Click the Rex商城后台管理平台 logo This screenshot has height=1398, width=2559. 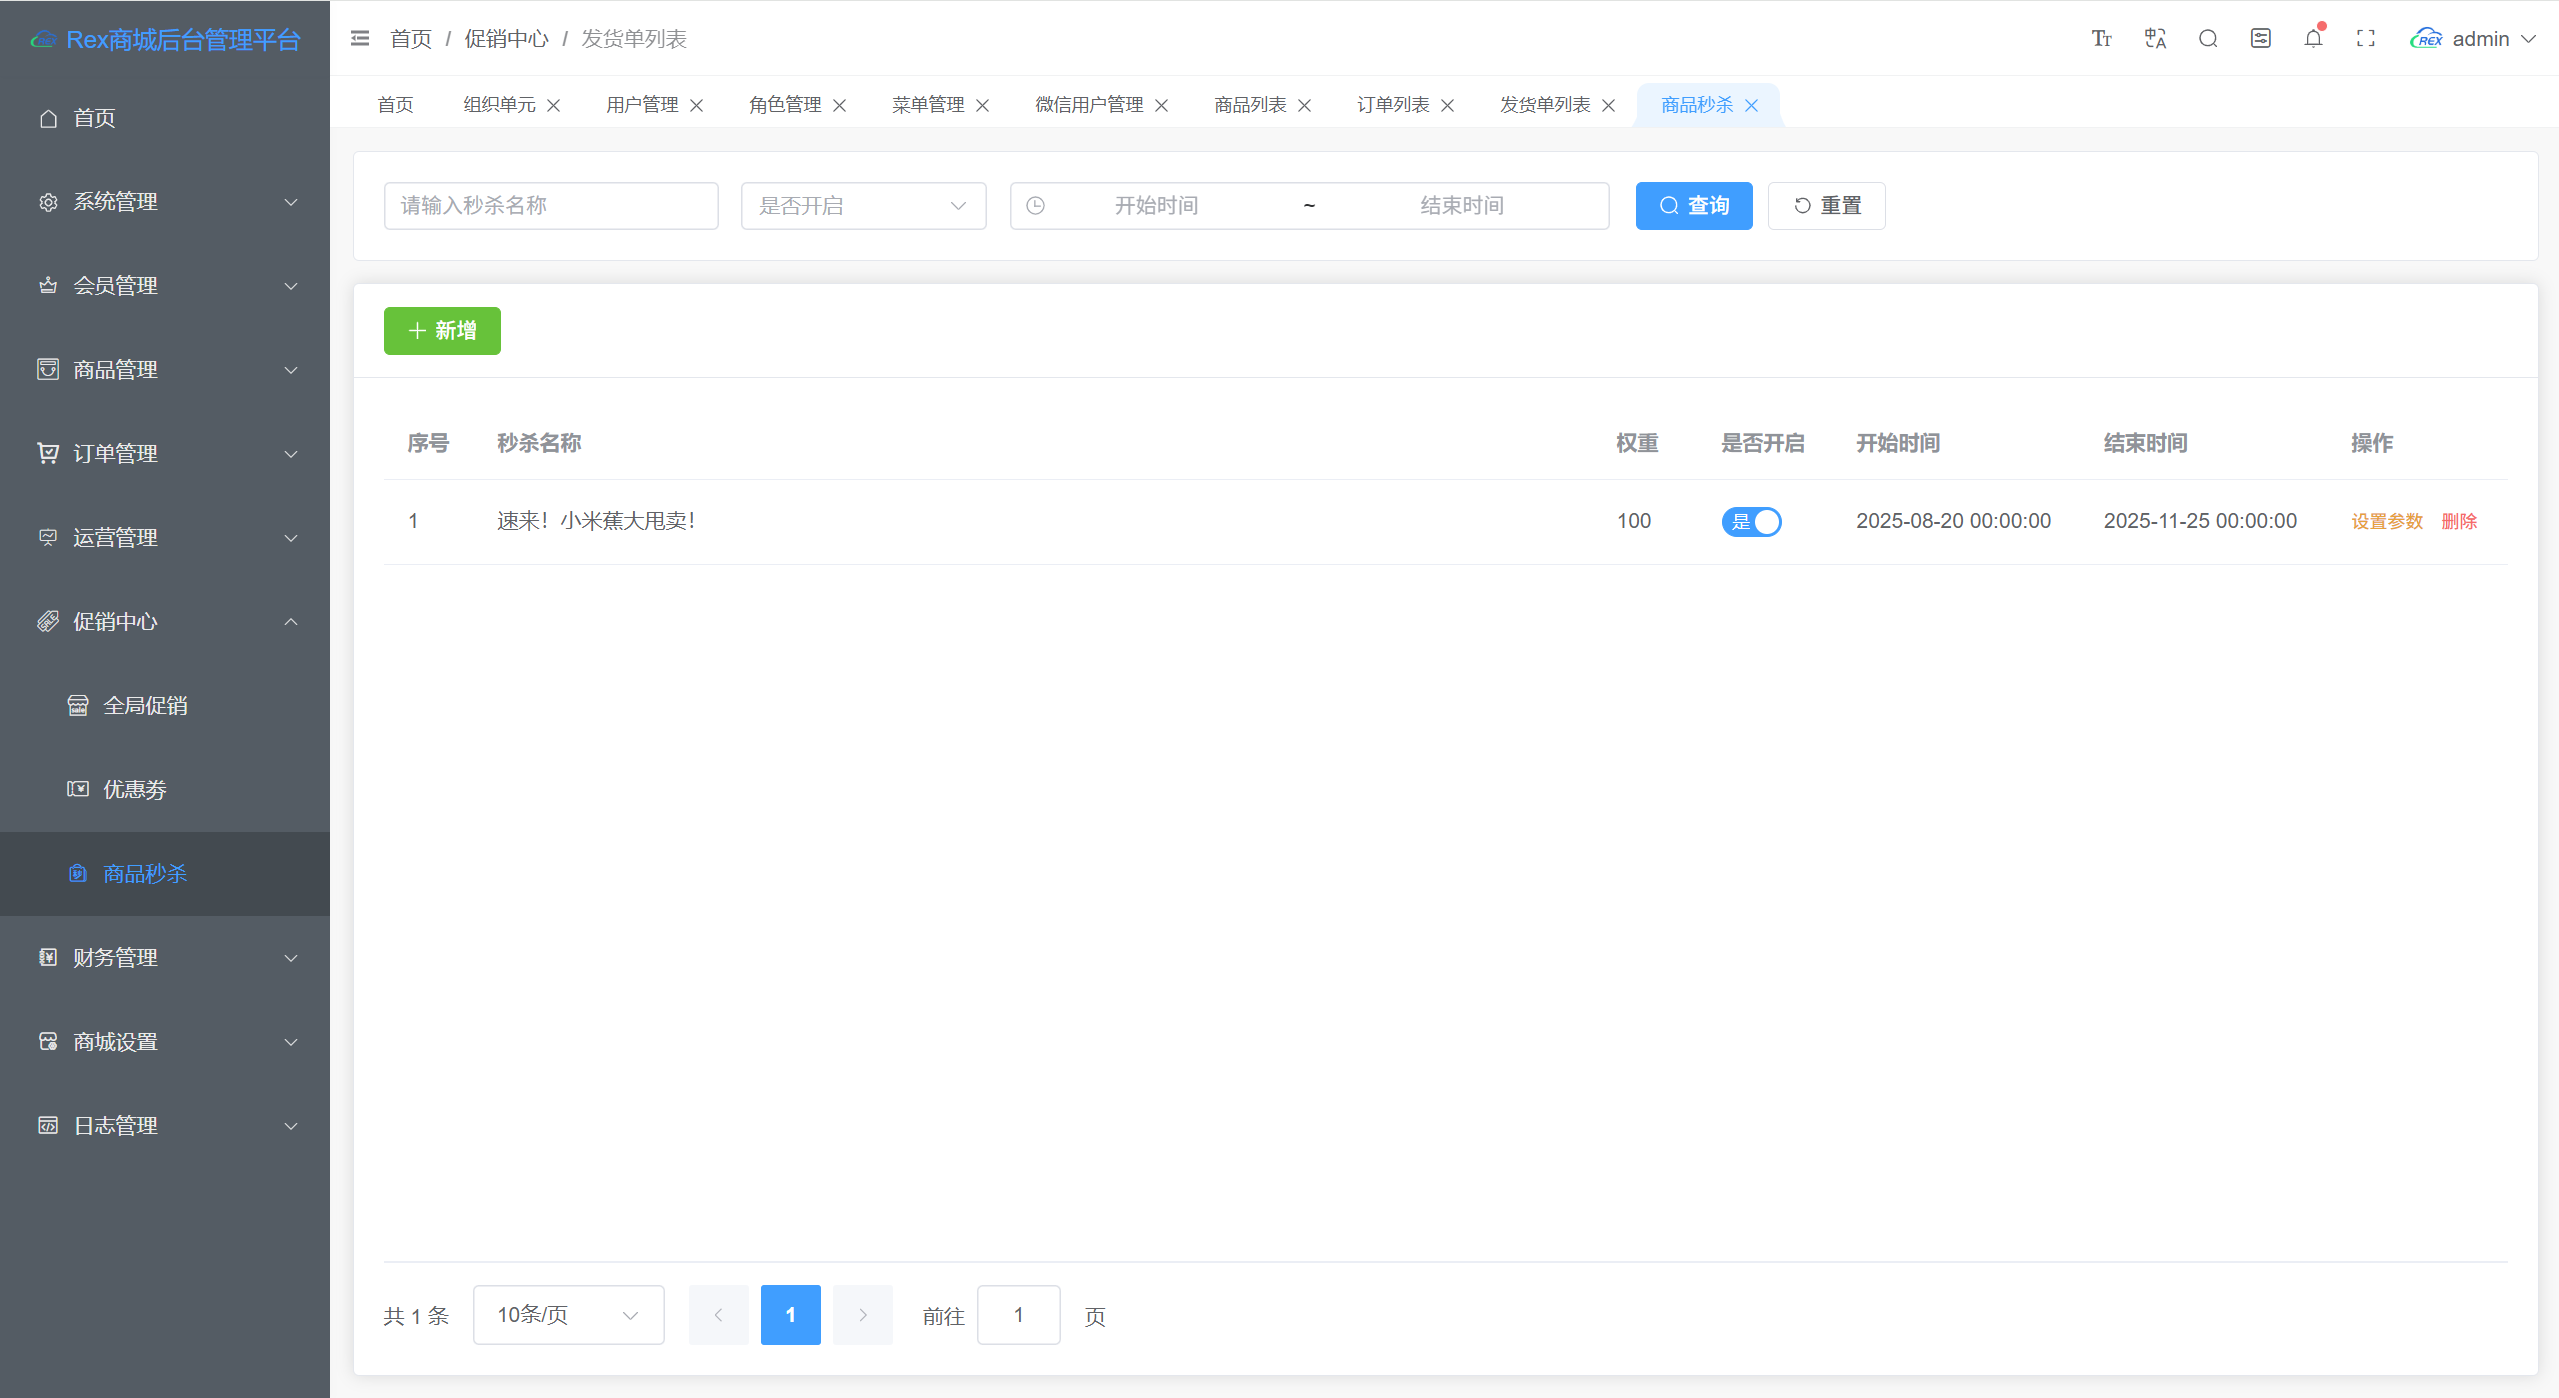(165, 39)
